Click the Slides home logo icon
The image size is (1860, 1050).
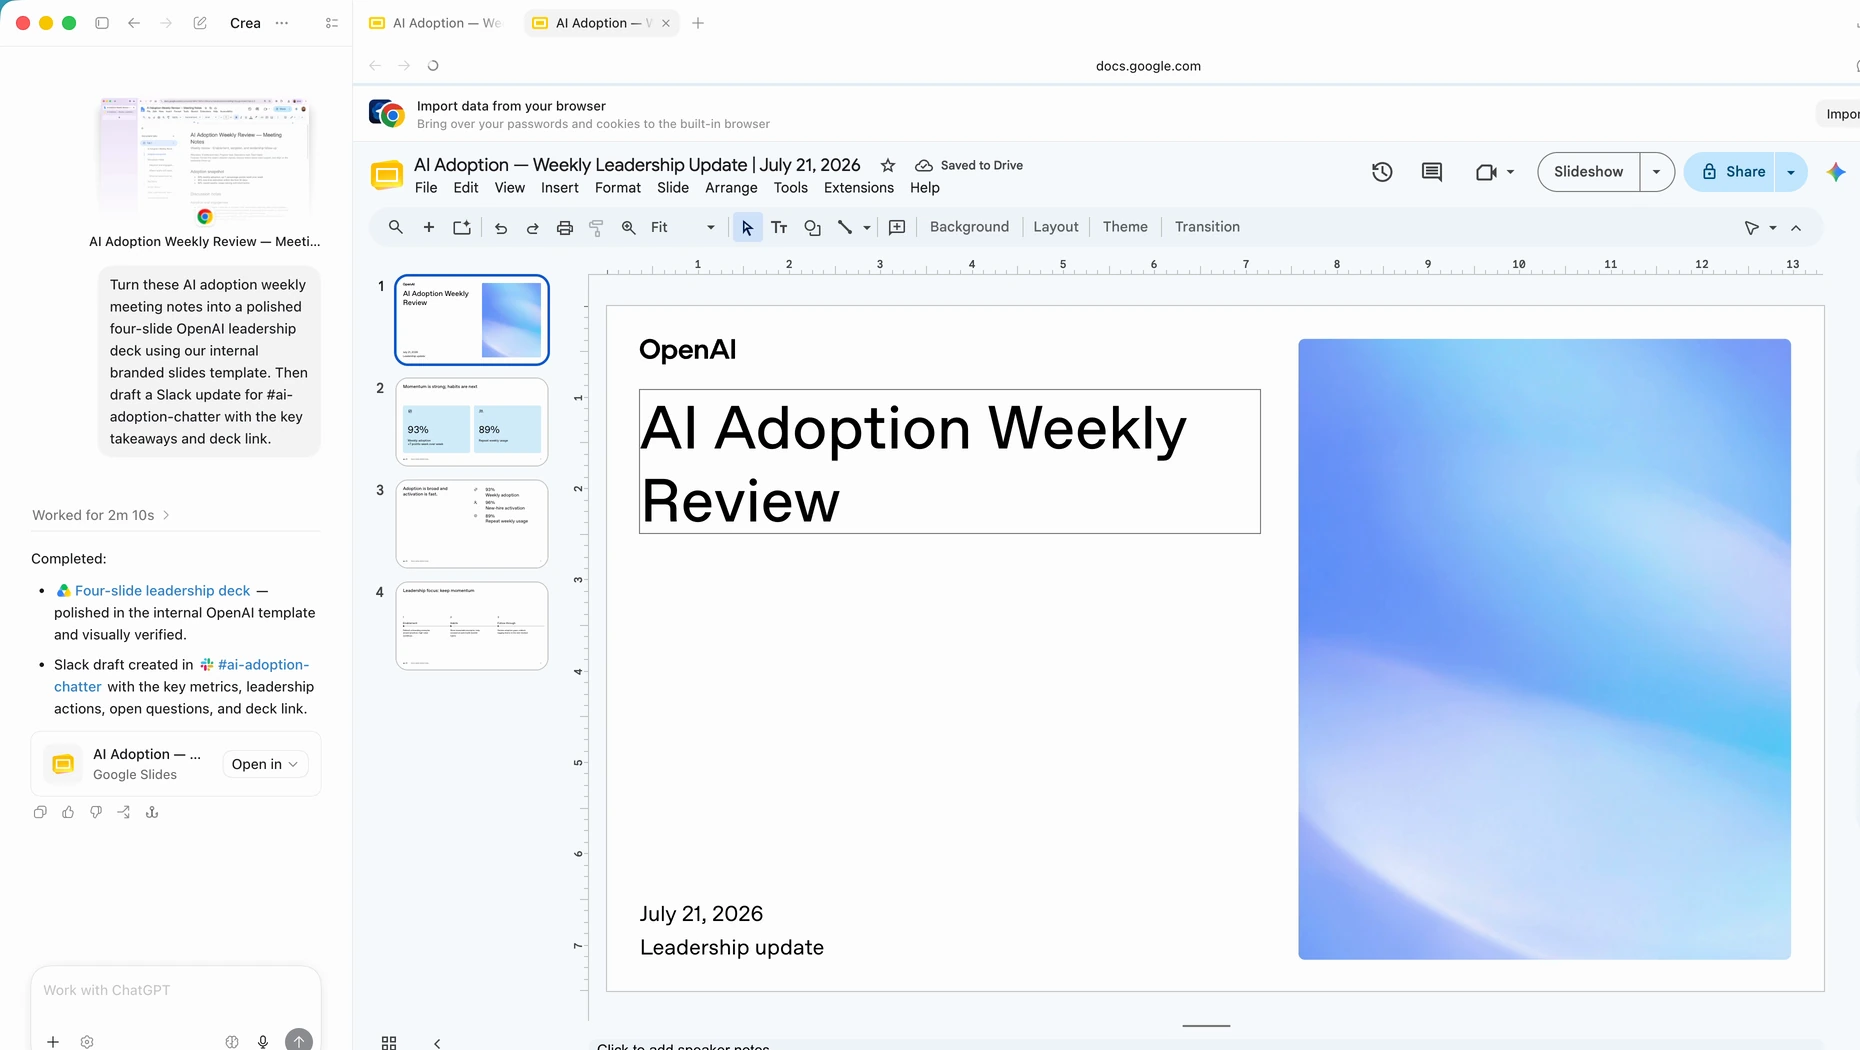386,175
